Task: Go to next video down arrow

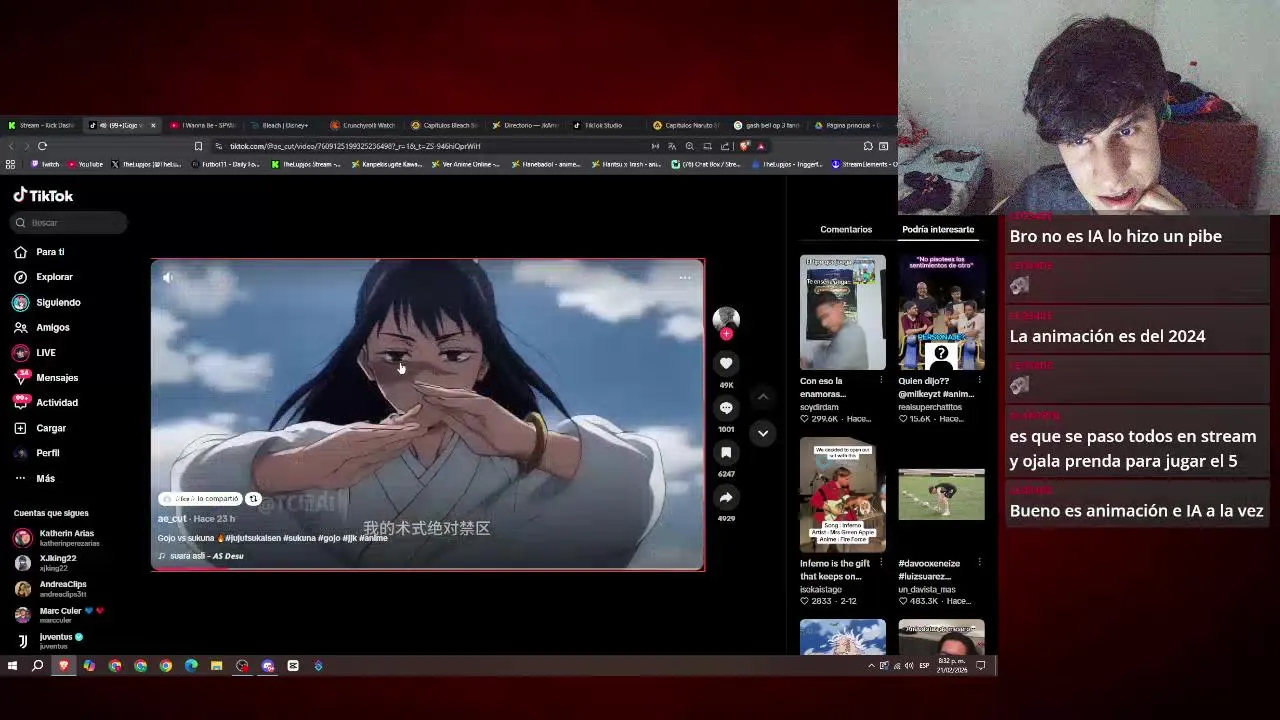Action: click(763, 433)
